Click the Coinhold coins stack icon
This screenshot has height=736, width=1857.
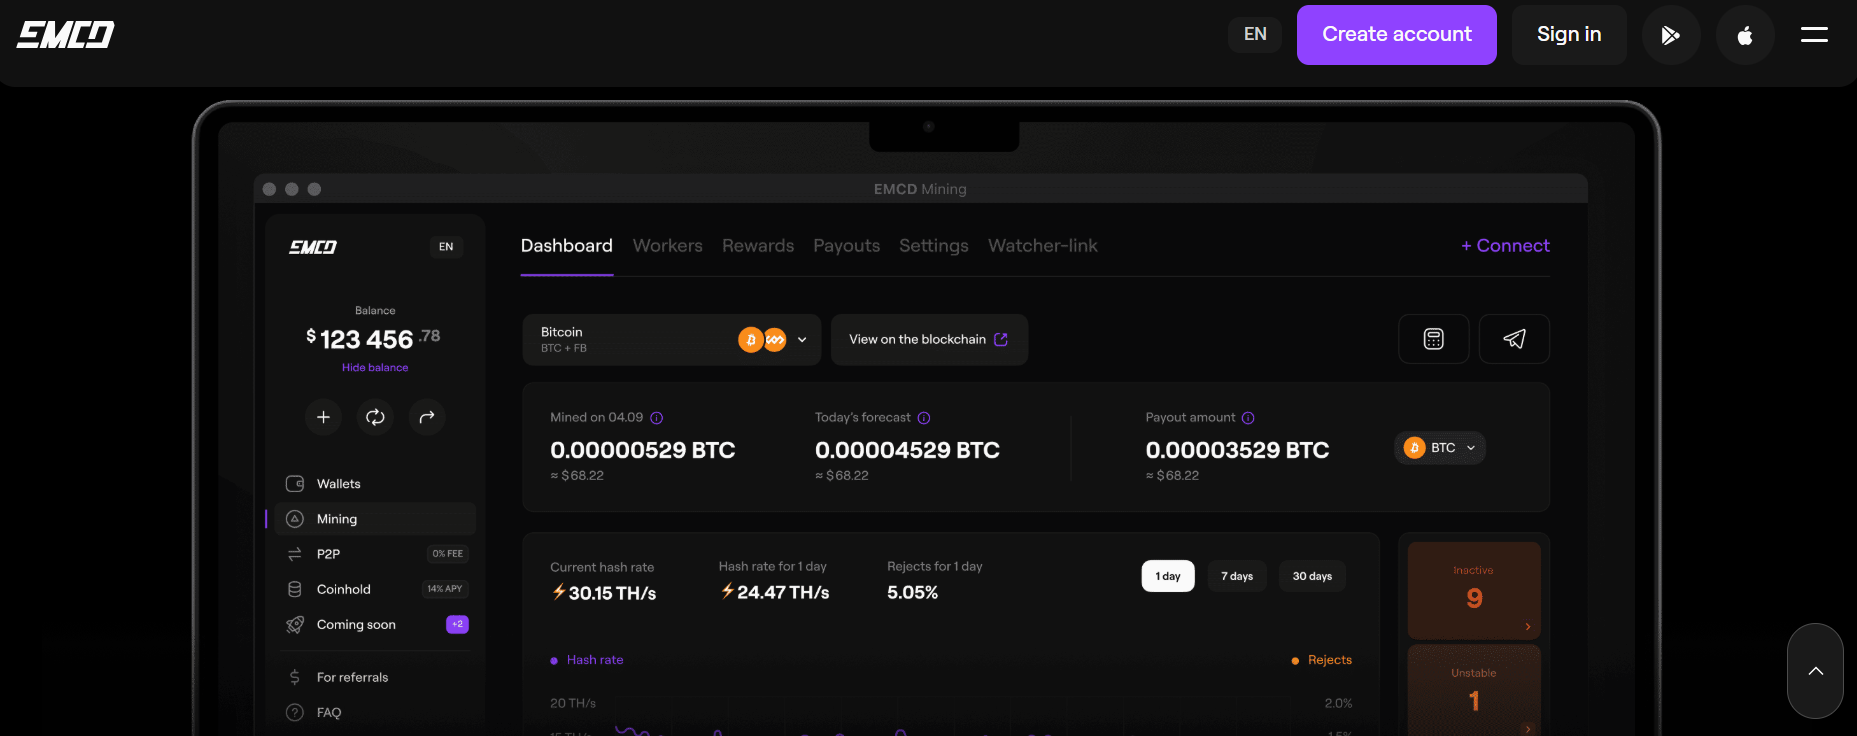pyautogui.click(x=295, y=589)
